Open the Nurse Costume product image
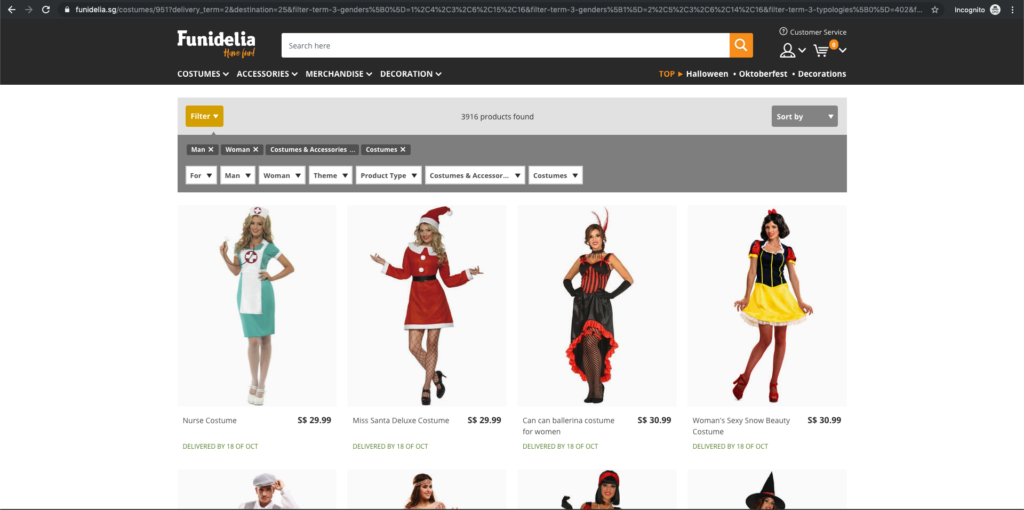 tap(257, 306)
